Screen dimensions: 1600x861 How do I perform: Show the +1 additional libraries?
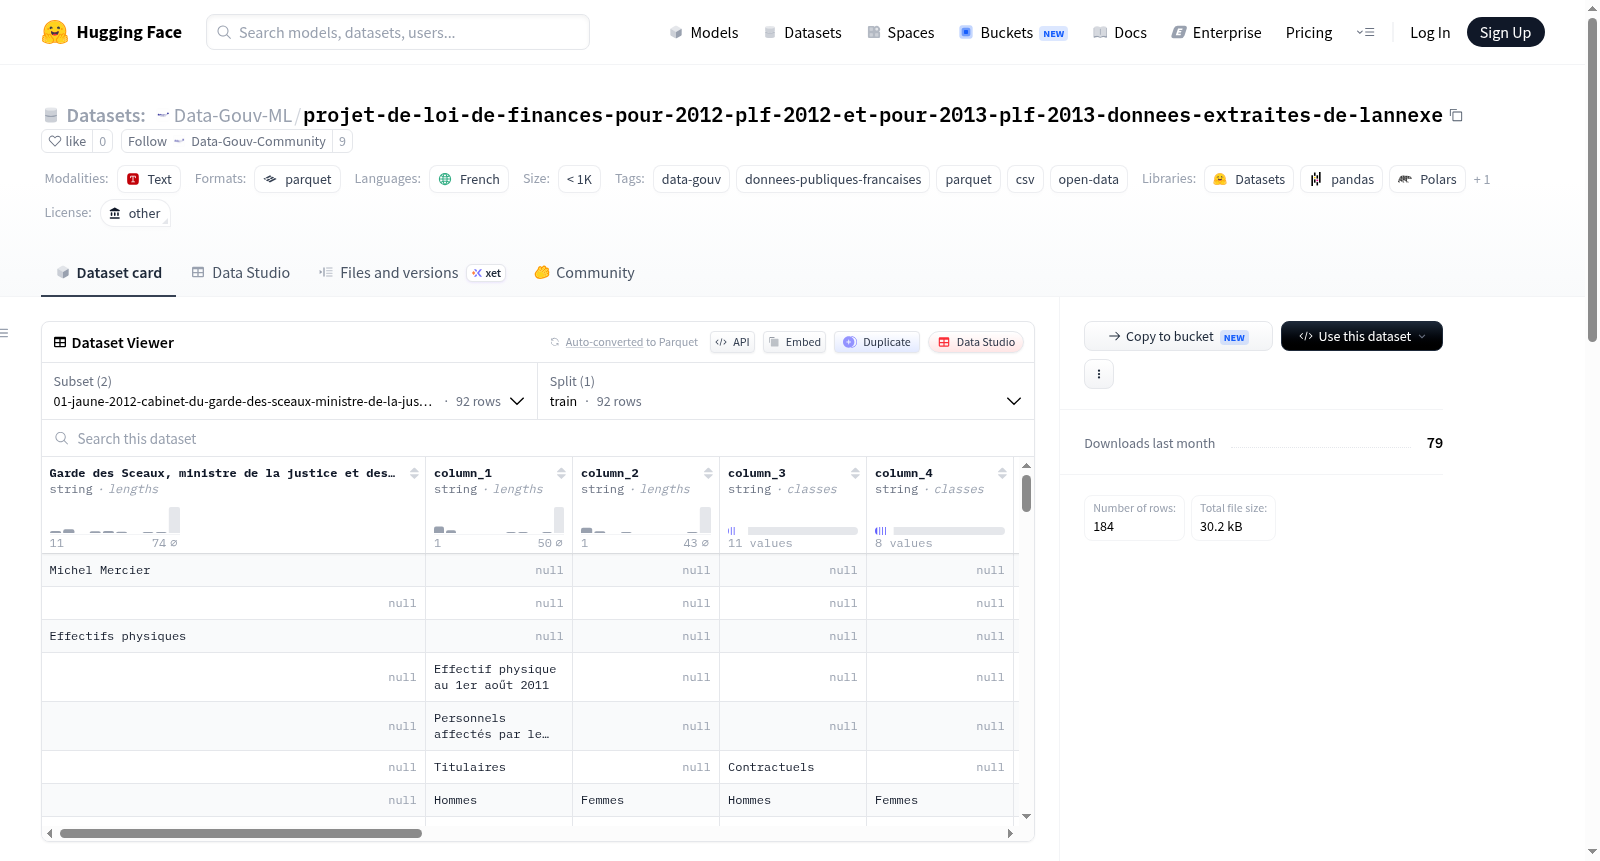pos(1482,179)
